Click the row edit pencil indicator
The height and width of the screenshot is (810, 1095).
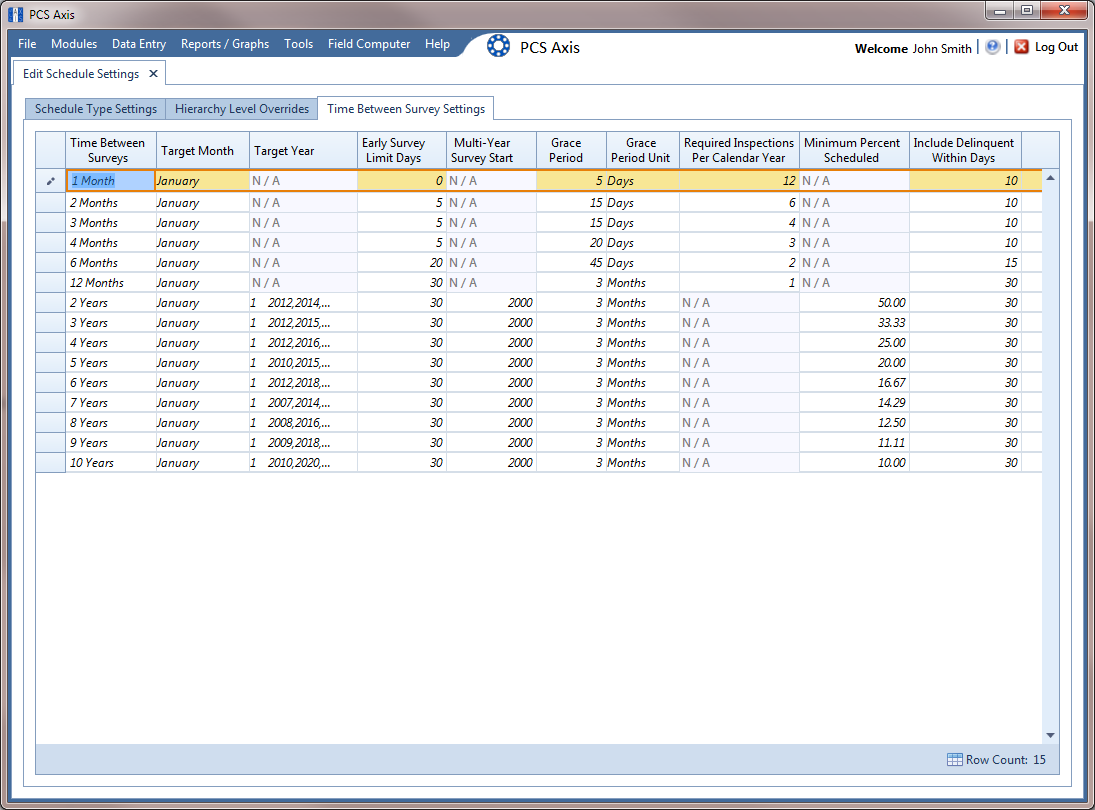(50, 181)
